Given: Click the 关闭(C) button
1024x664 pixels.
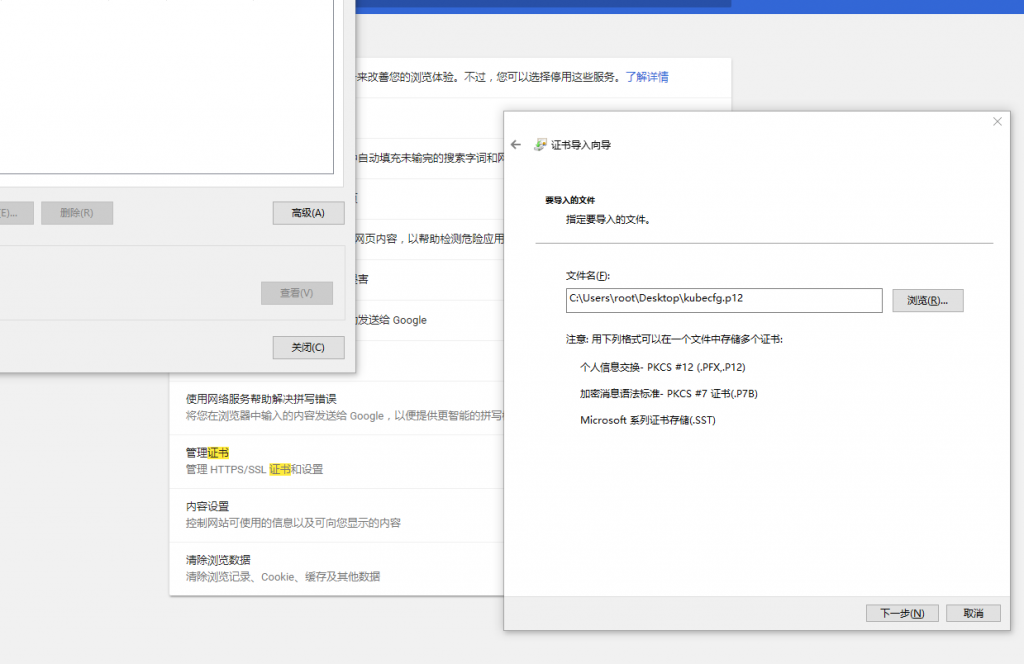Looking at the screenshot, I should pyautogui.click(x=308, y=347).
